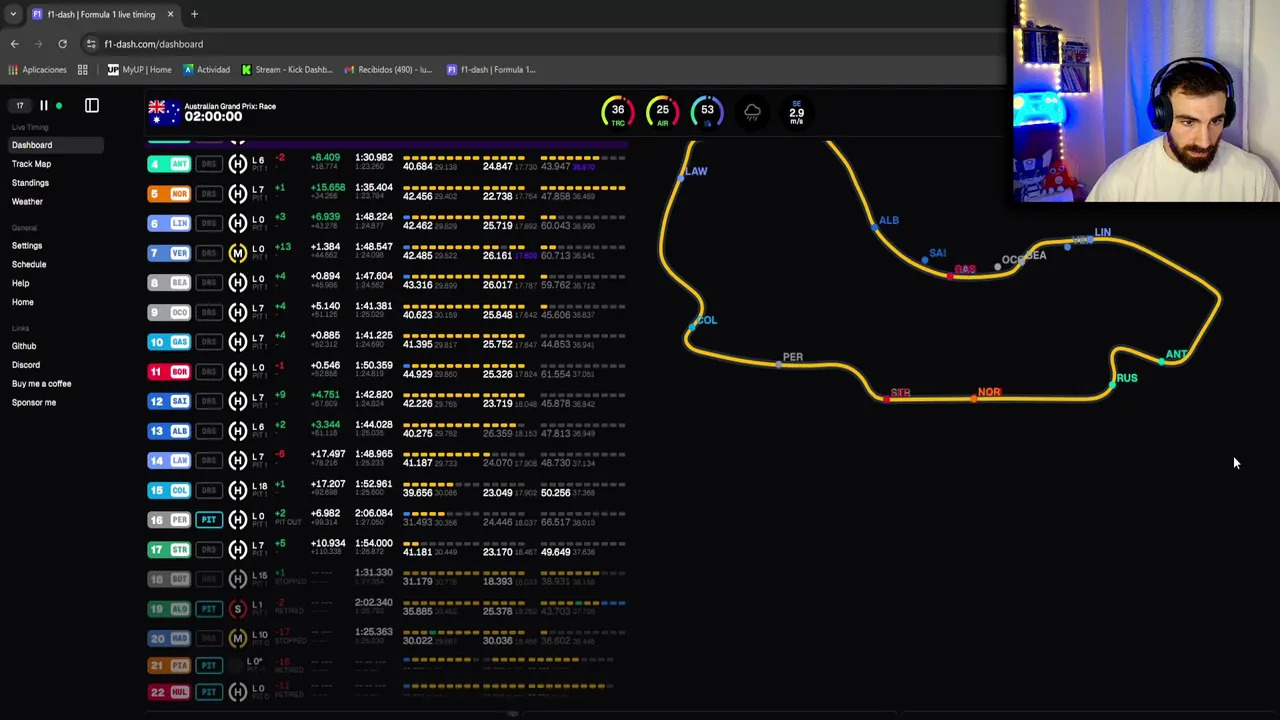1280x720 pixels.
Task: Click the hard tyre icon for NOR
Action: tap(237, 194)
